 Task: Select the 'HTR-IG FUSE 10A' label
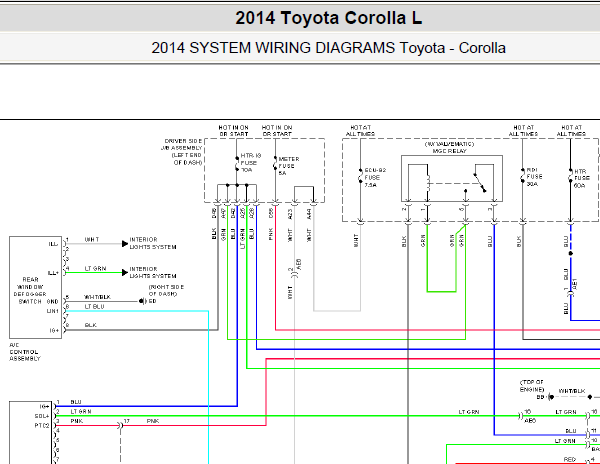click(x=251, y=163)
